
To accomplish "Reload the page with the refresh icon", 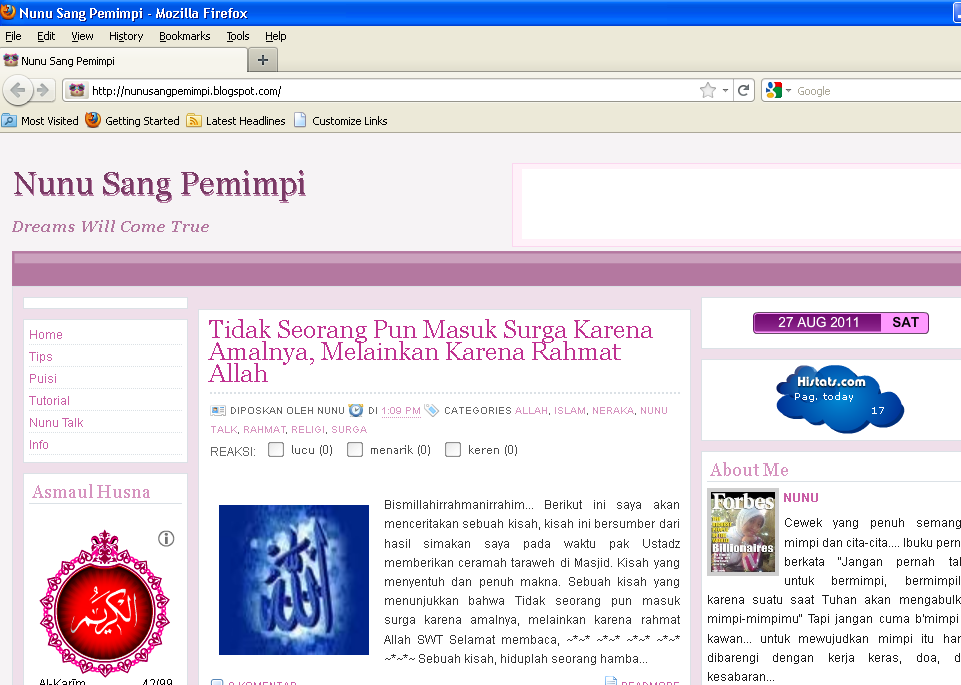I will [x=743, y=91].
